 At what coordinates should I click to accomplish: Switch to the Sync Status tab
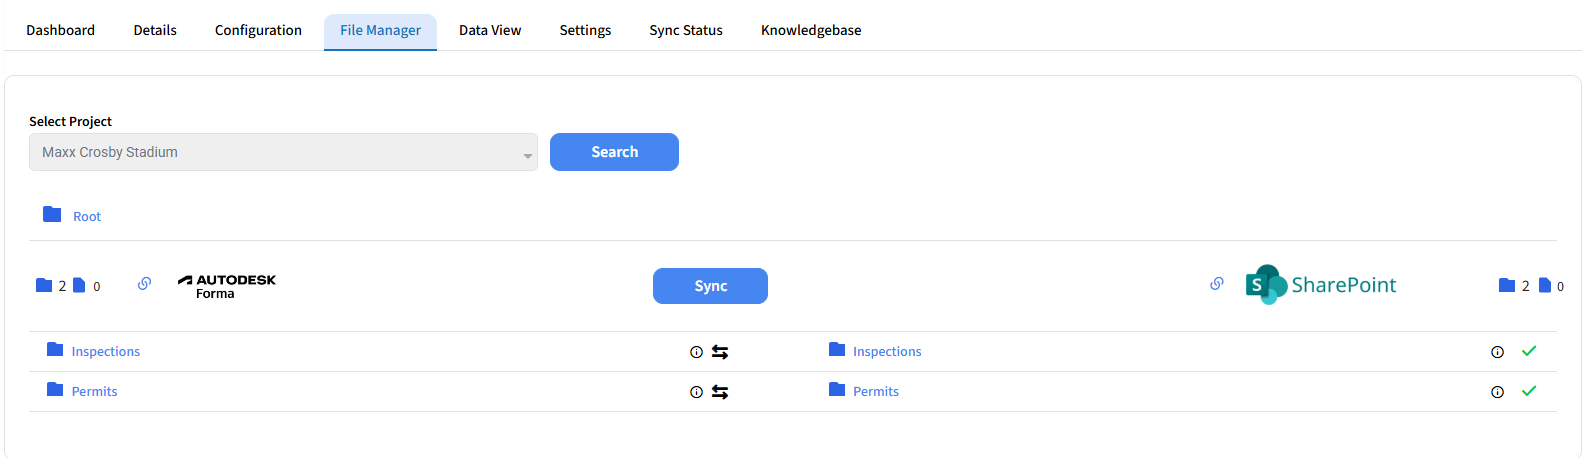(x=685, y=30)
